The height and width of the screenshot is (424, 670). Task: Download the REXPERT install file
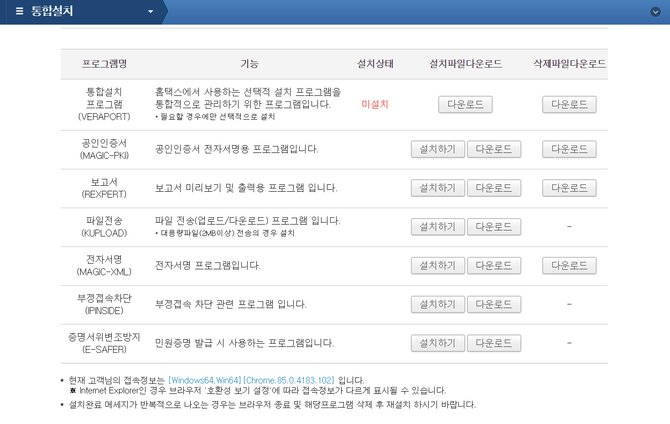tap(493, 188)
